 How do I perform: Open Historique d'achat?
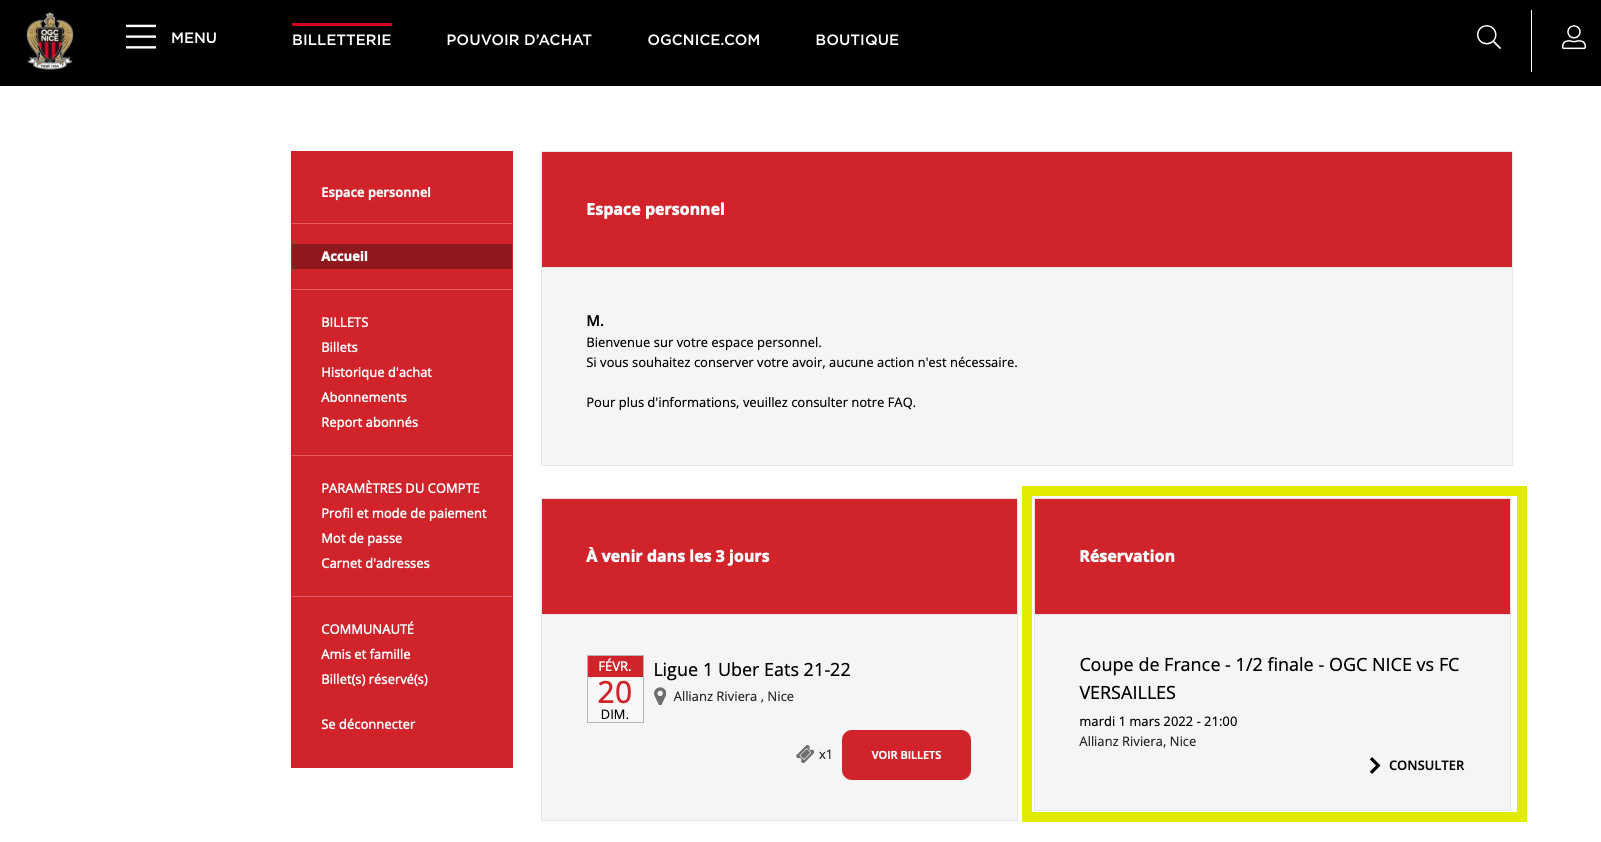coord(376,372)
